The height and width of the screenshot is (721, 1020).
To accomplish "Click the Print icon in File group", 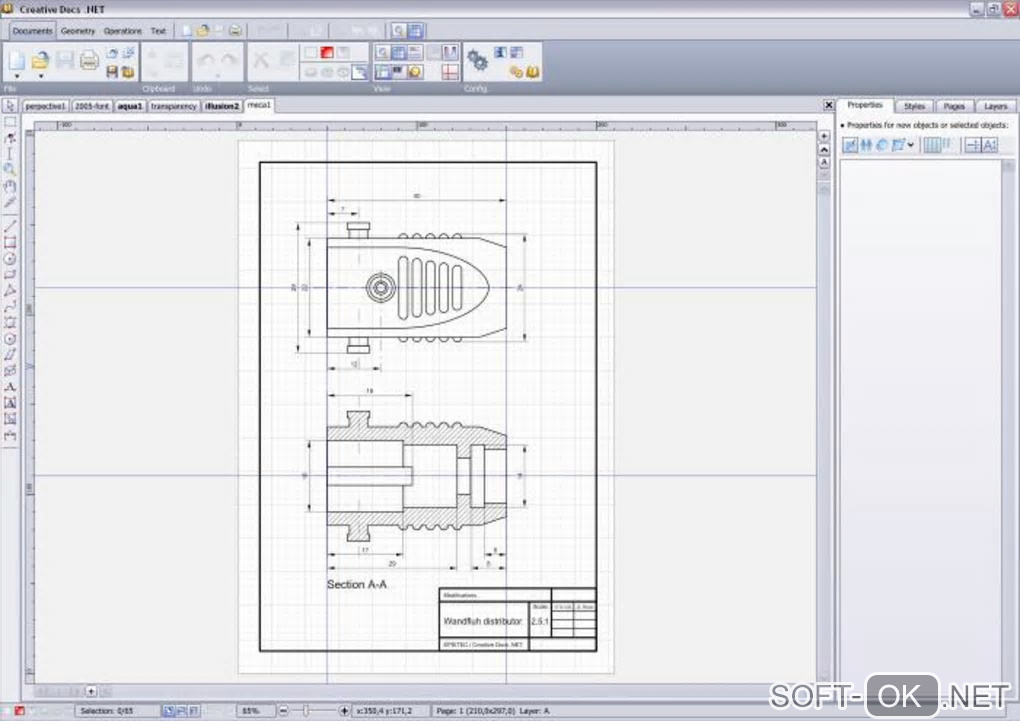I will [x=88, y=61].
